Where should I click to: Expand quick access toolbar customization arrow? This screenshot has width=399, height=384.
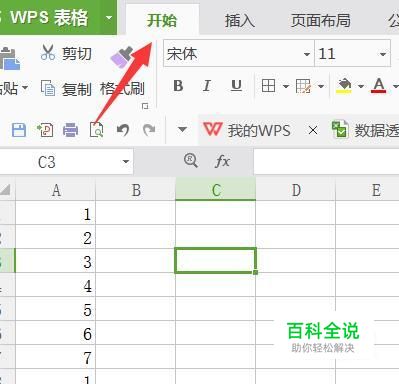click(182, 129)
